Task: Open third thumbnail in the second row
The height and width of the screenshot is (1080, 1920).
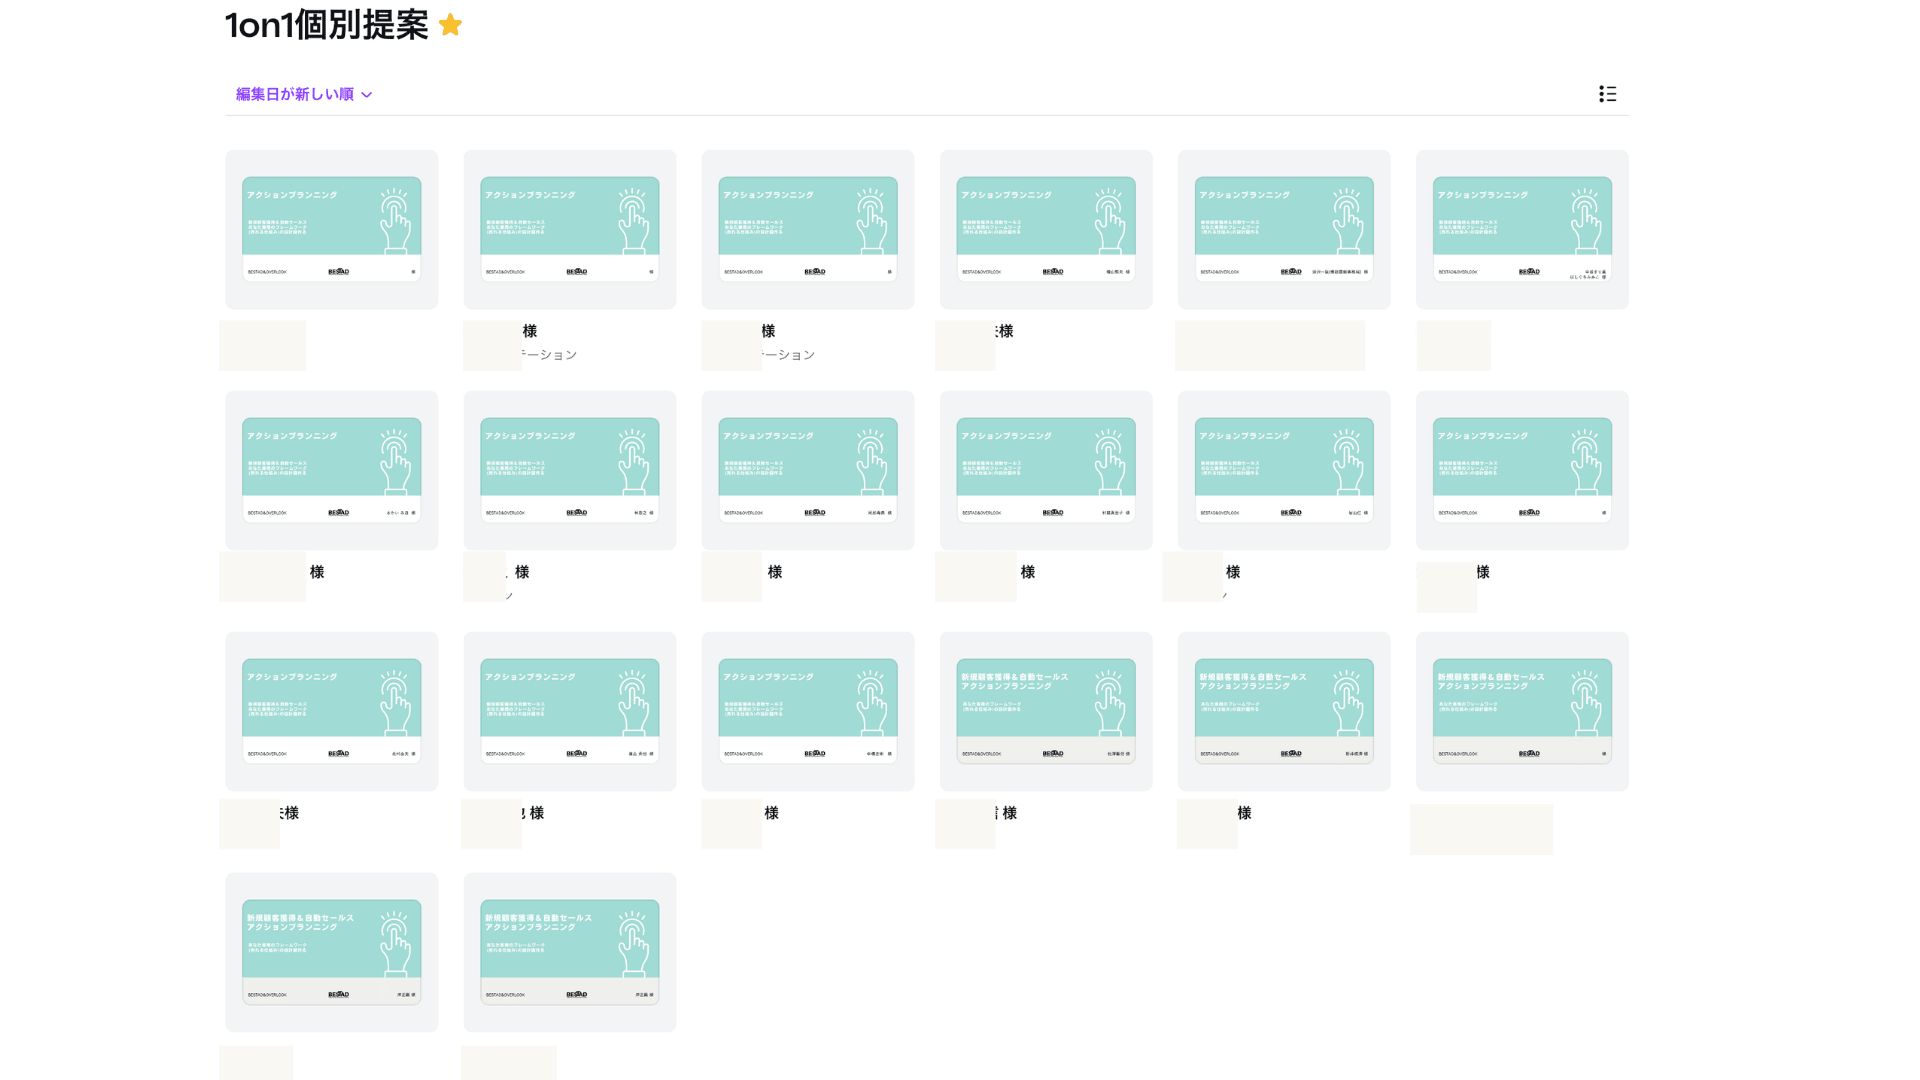Action: click(808, 470)
